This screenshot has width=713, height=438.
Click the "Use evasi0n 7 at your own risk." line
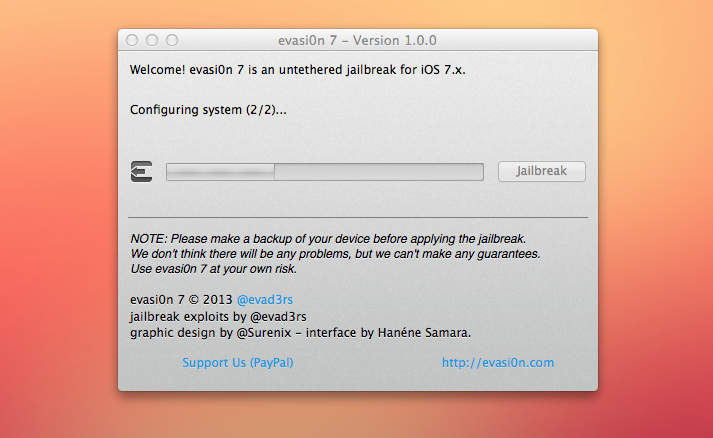coord(214,269)
